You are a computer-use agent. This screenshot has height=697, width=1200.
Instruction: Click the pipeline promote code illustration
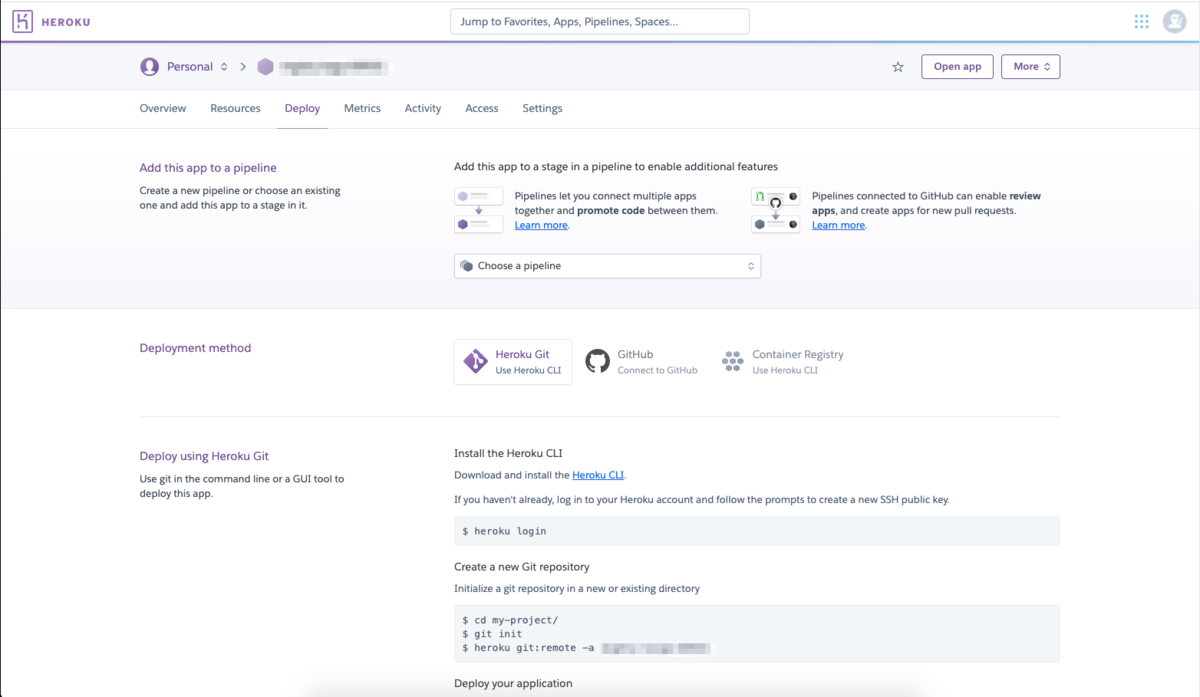479,210
